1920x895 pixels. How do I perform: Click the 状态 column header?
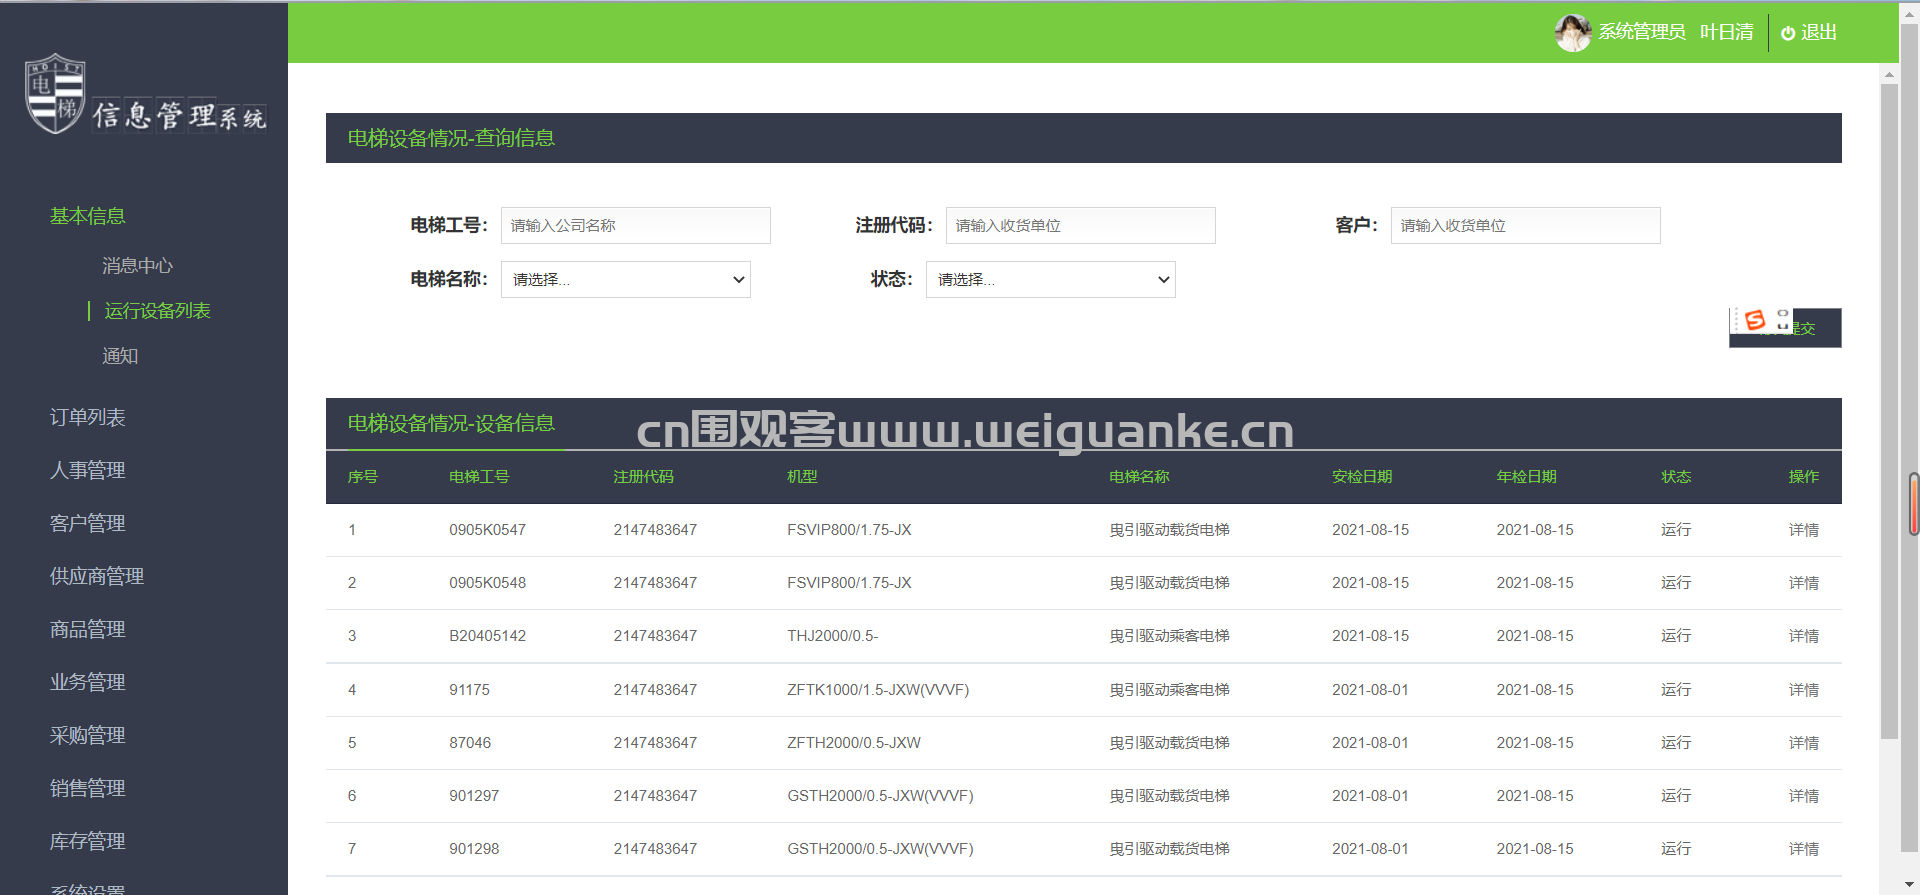click(1676, 477)
